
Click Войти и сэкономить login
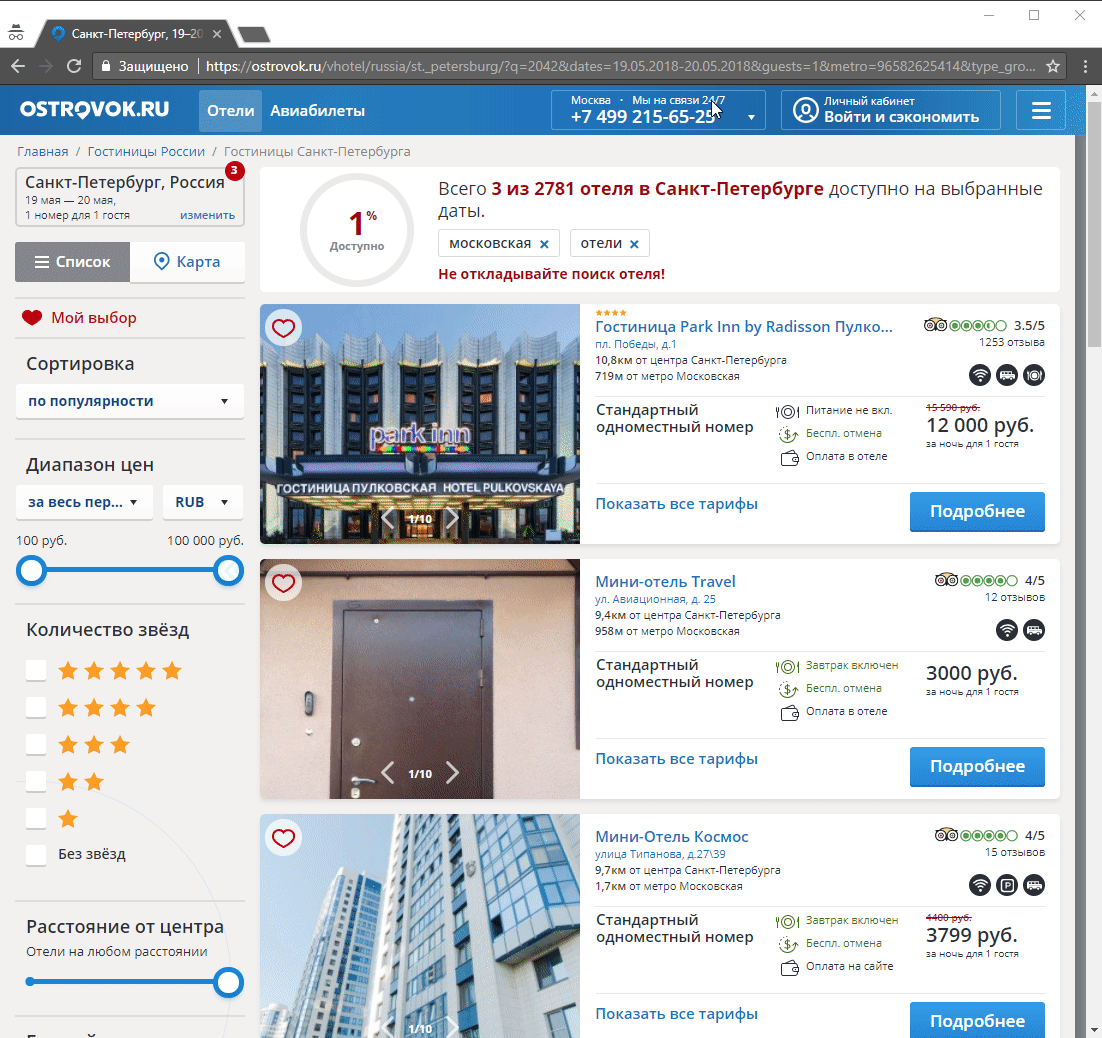[901, 117]
